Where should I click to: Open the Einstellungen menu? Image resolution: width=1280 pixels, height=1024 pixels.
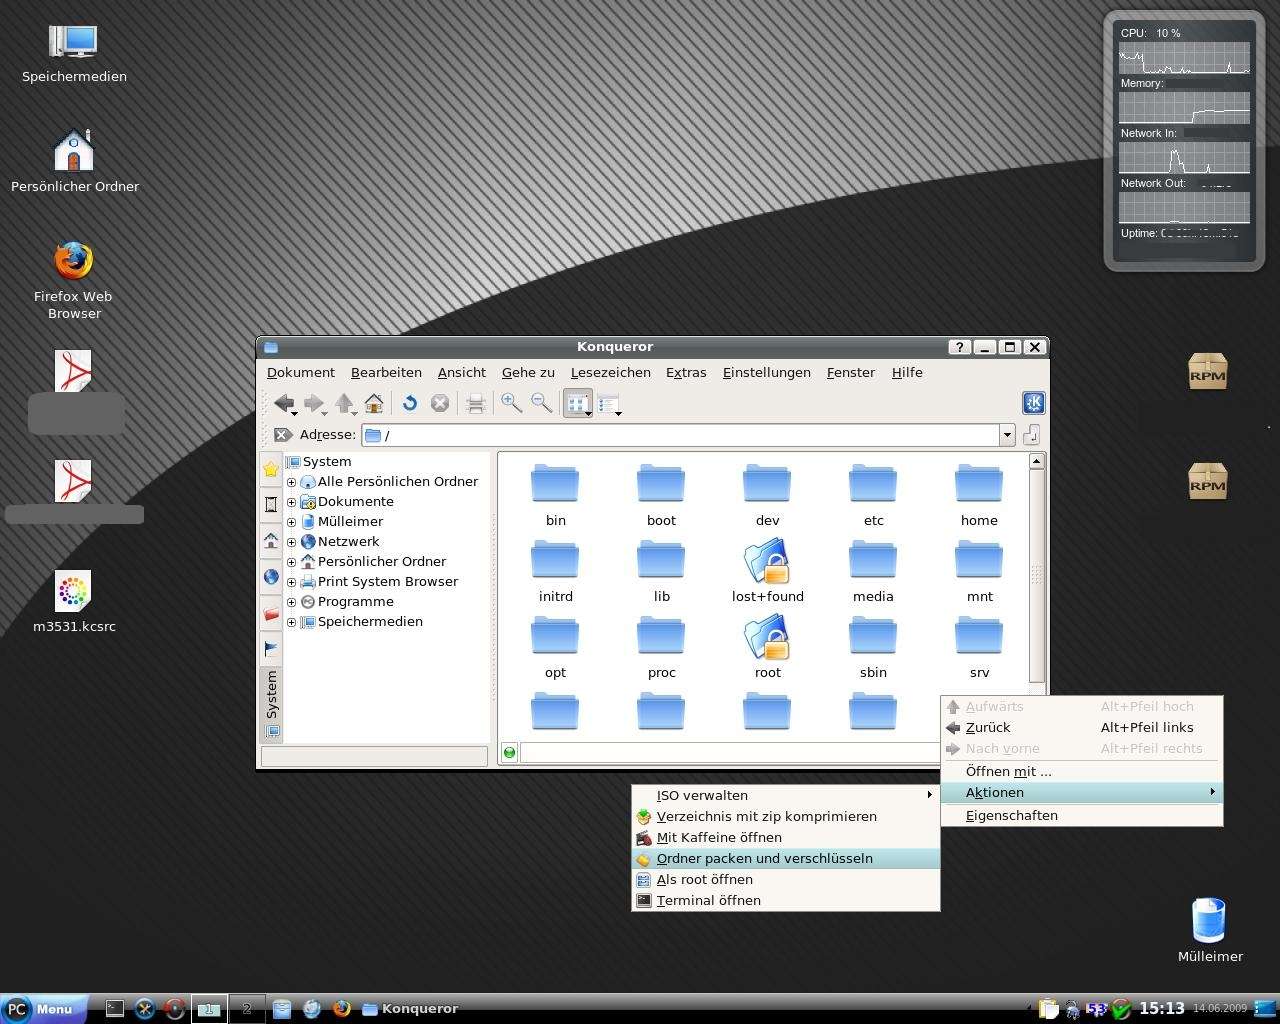767,372
